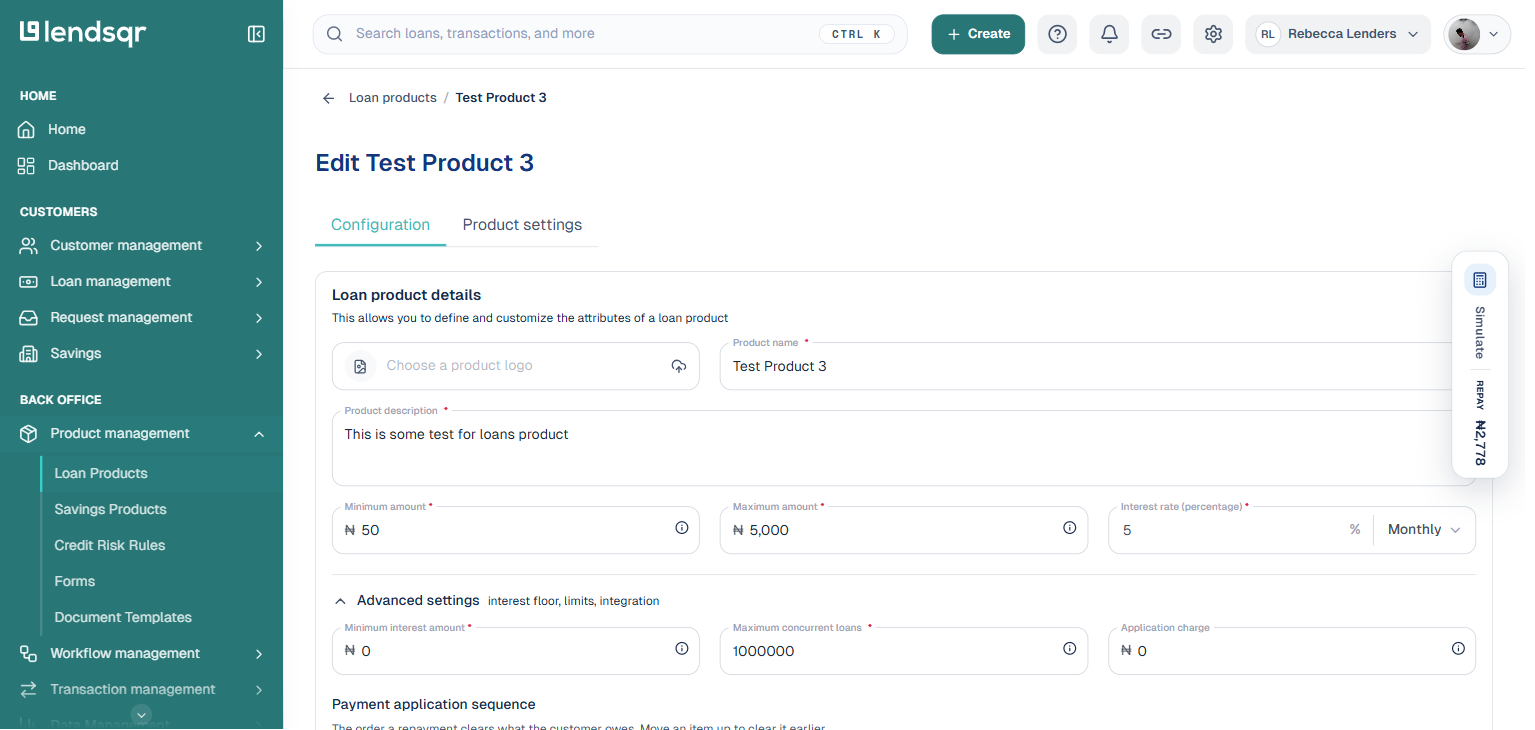Click the Home house icon in sidebar
This screenshot has height=730, width=1535.
27,130
